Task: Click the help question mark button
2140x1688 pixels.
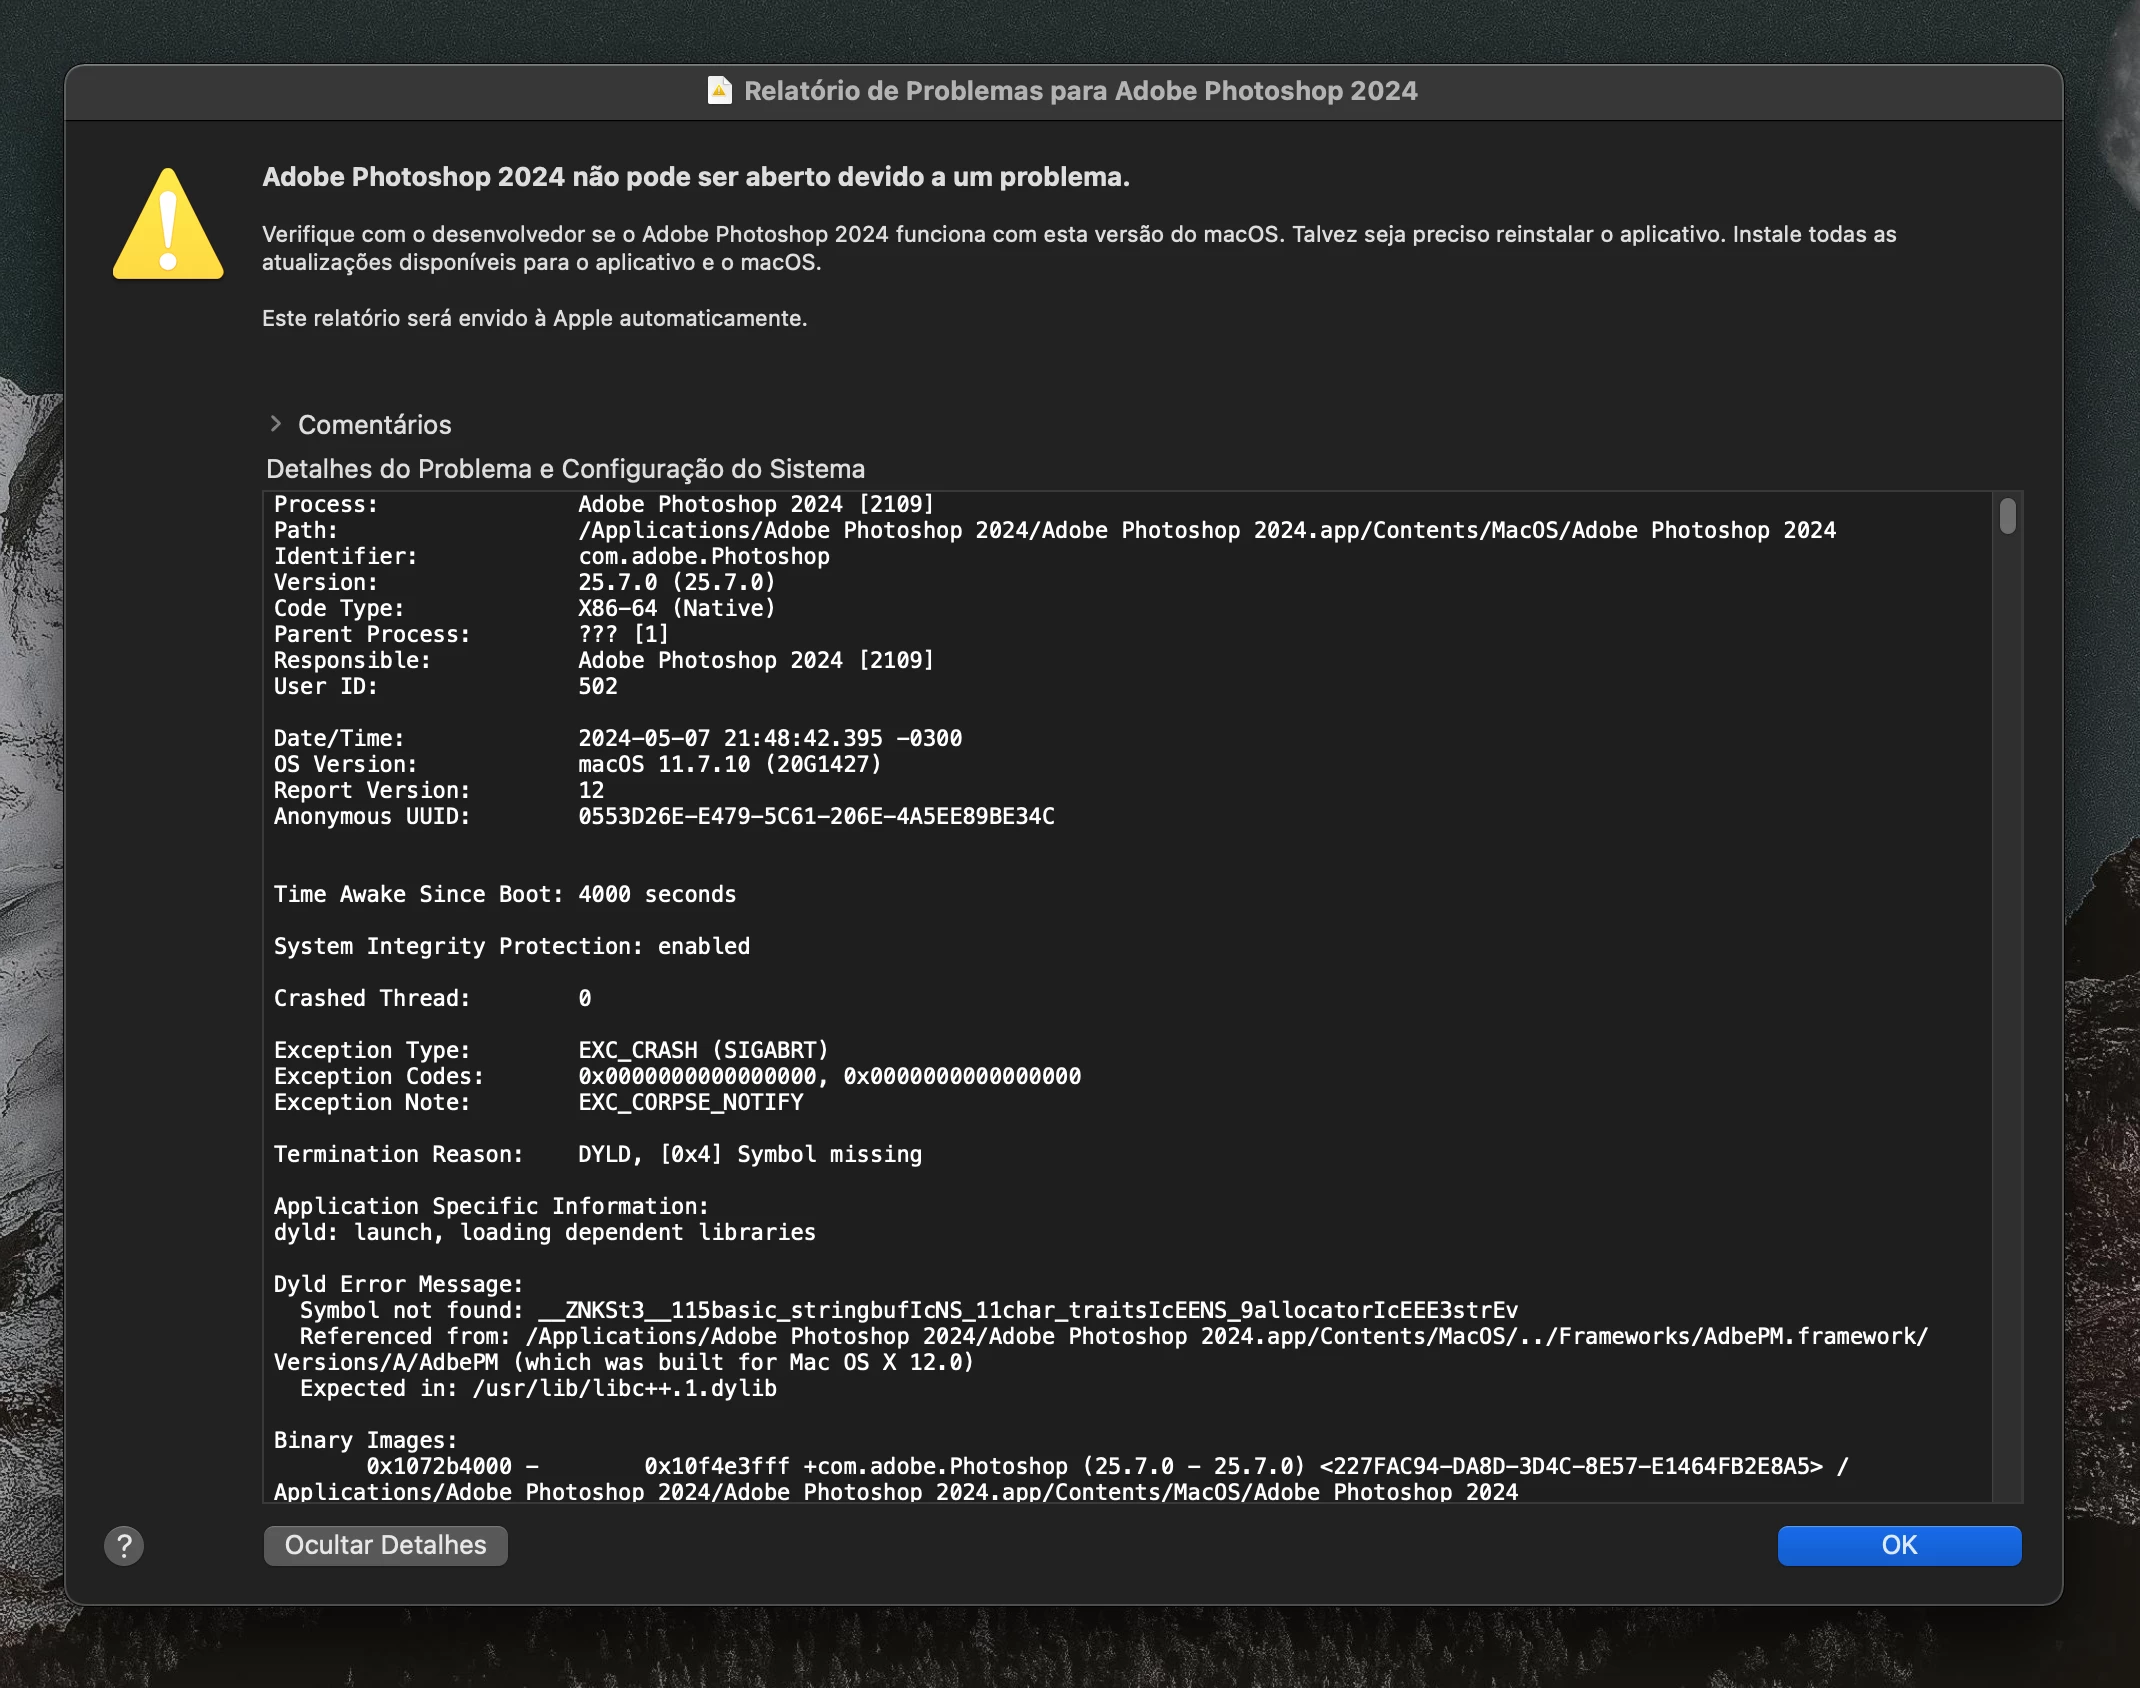Action: [124, 1545]
